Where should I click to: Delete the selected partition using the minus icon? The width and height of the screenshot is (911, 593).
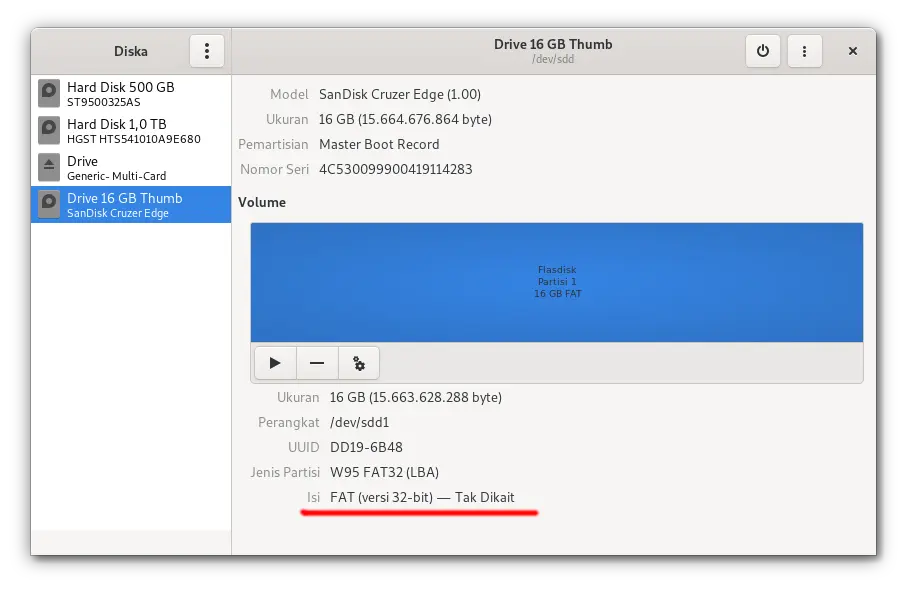(317, 362)
